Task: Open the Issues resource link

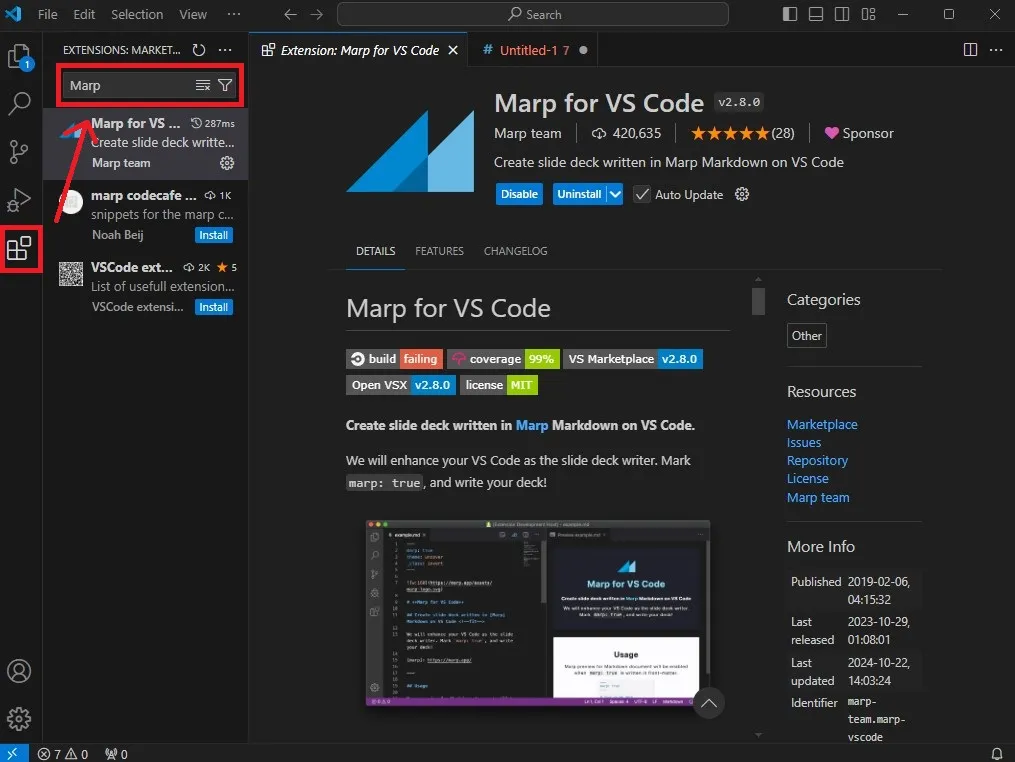Action: point(804,443)
